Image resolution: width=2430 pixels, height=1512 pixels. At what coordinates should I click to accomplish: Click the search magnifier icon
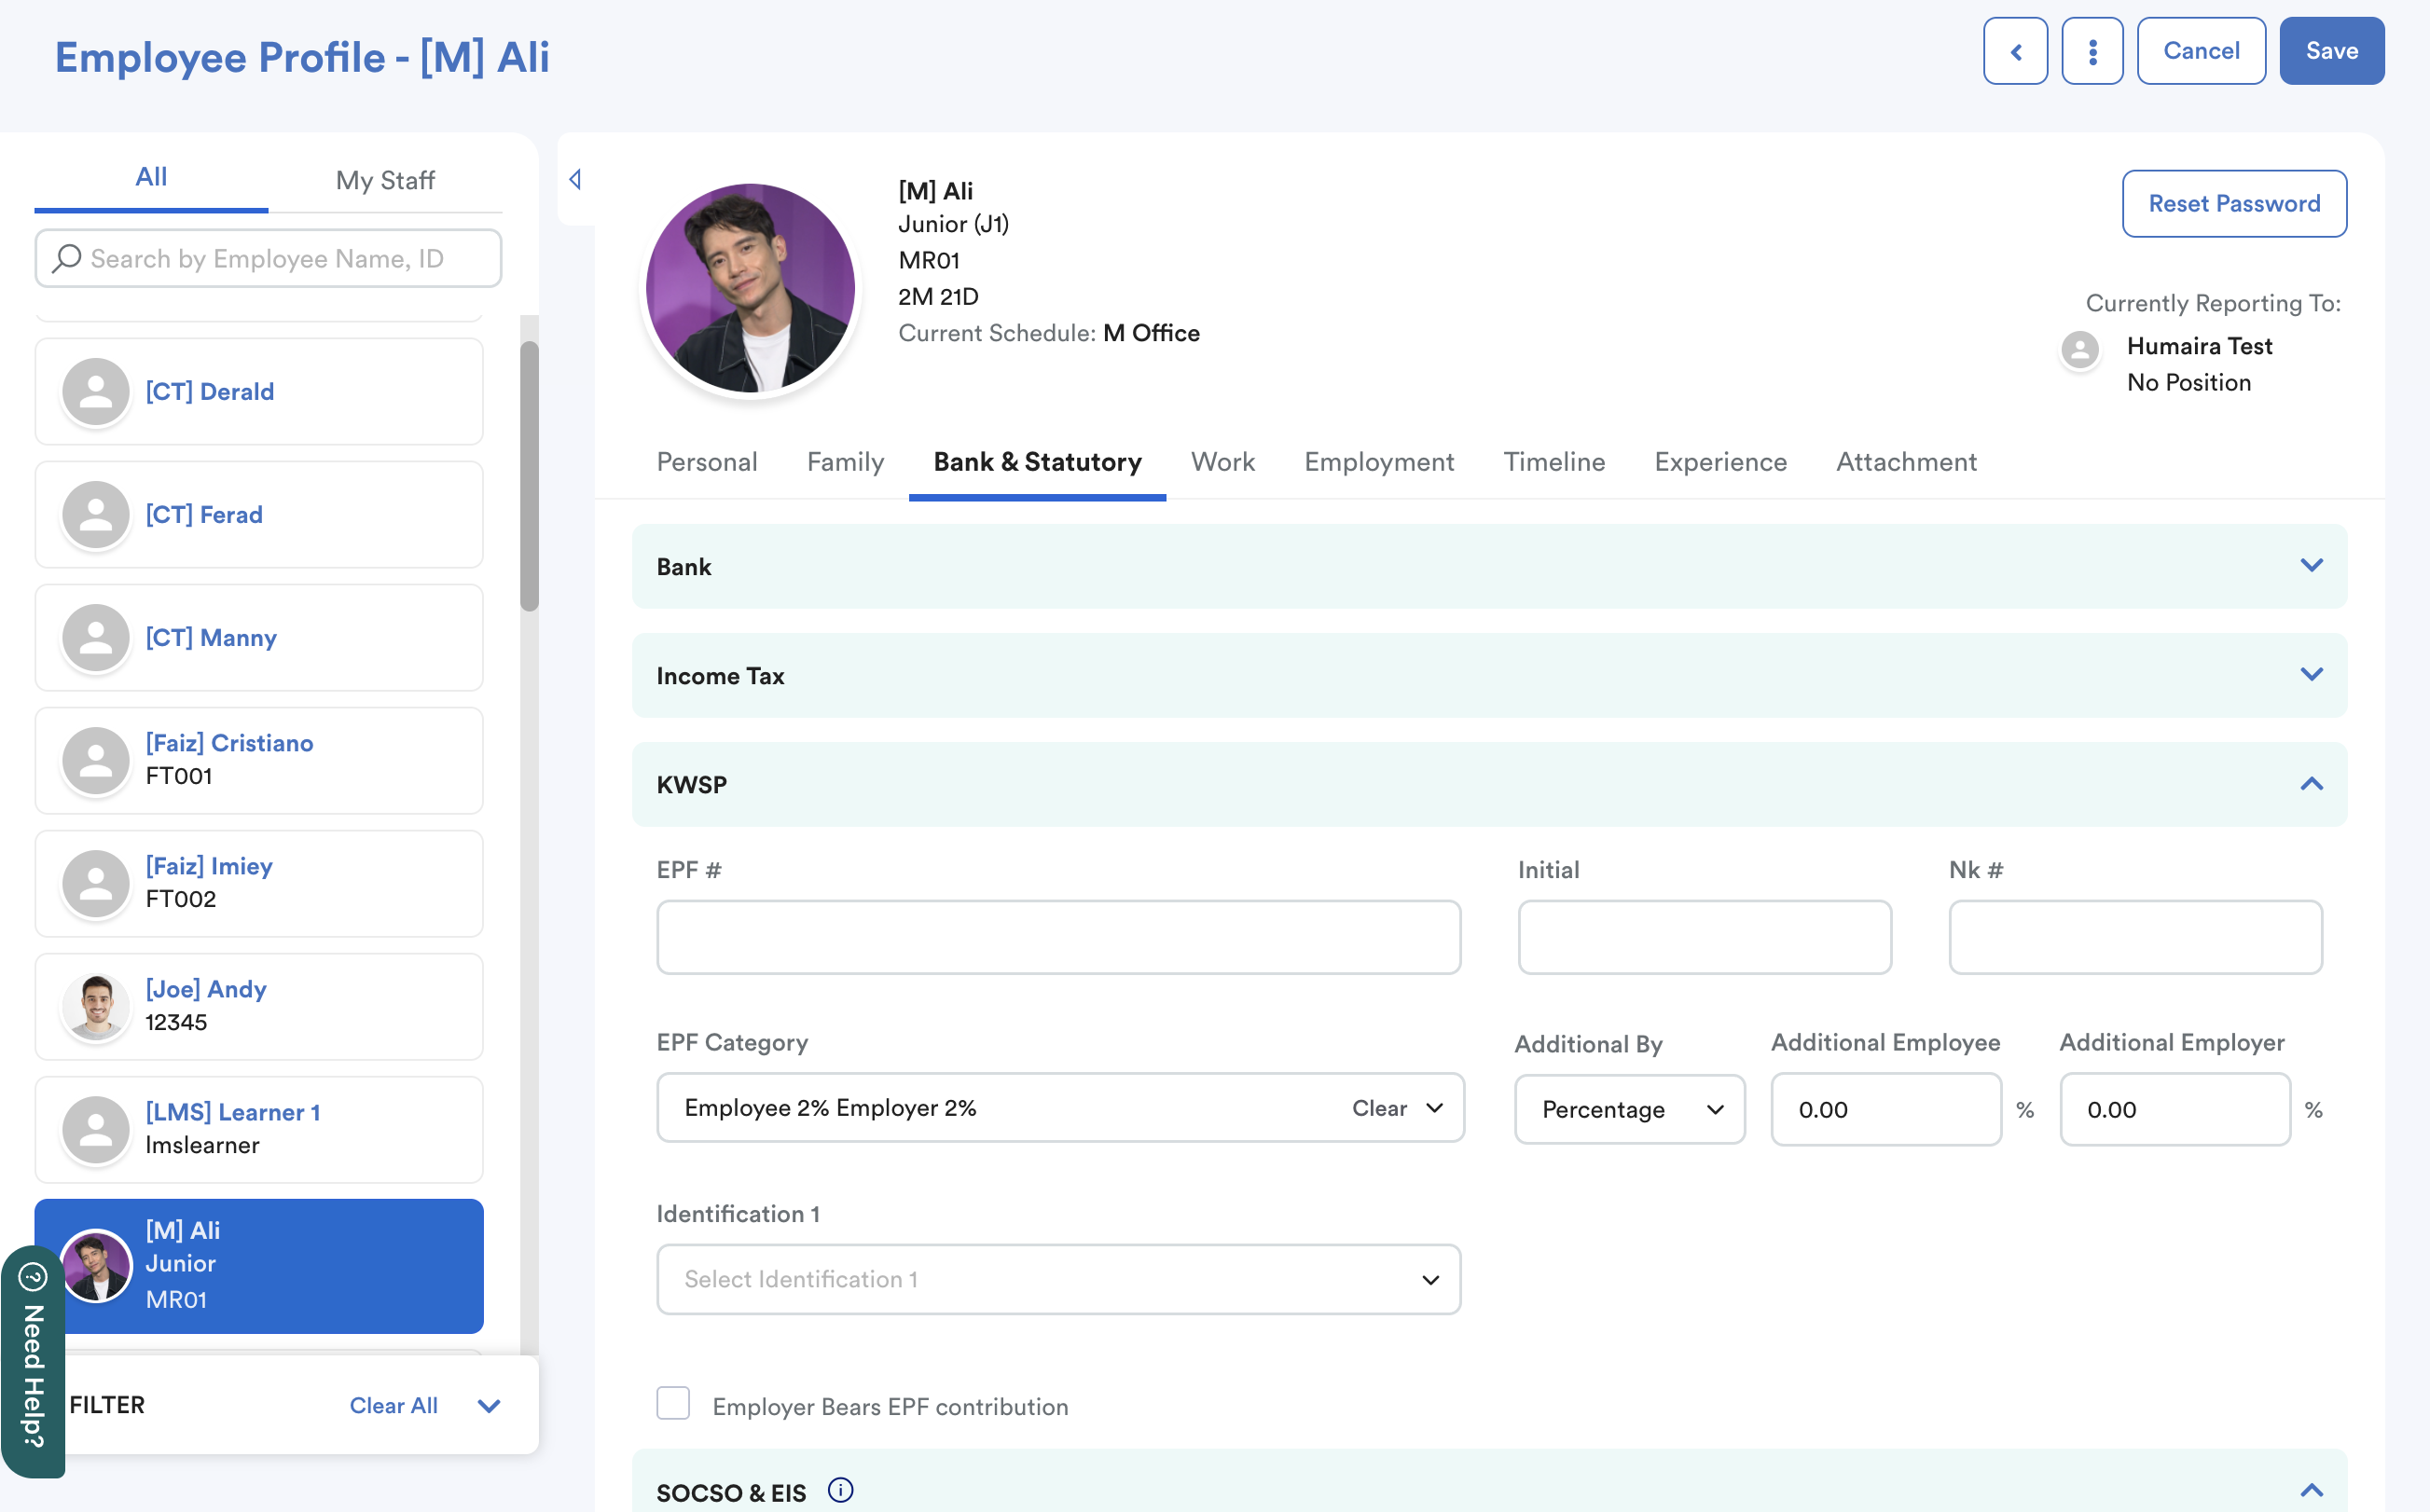click(x=67, y=258)
